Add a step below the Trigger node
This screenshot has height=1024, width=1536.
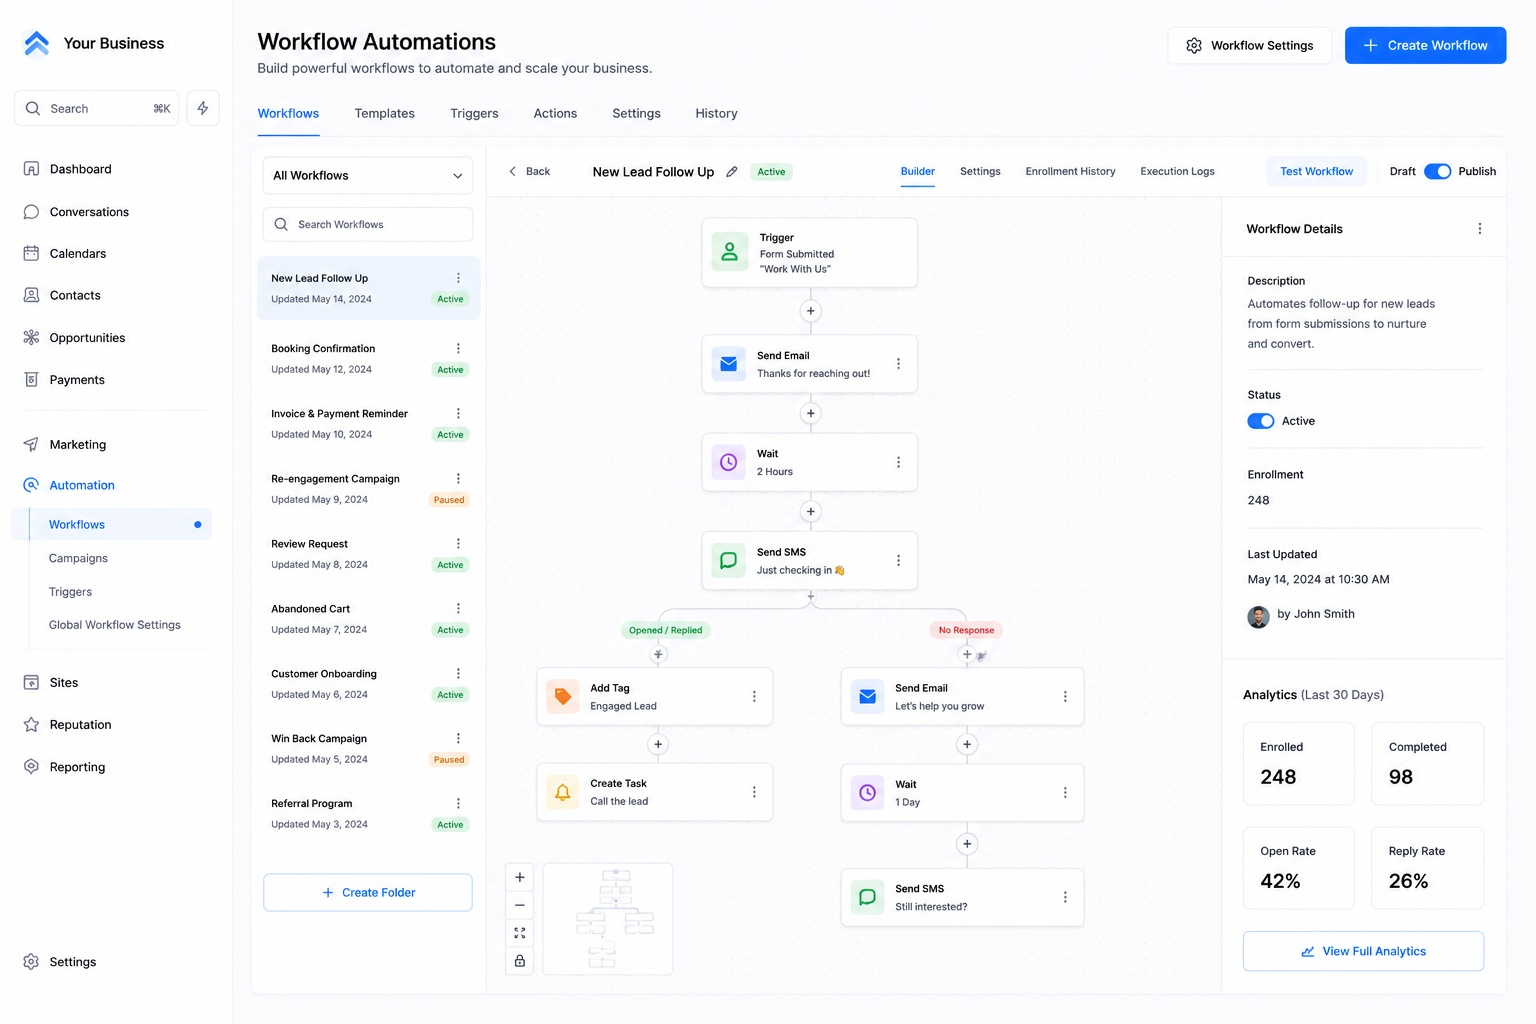(811, 311)
